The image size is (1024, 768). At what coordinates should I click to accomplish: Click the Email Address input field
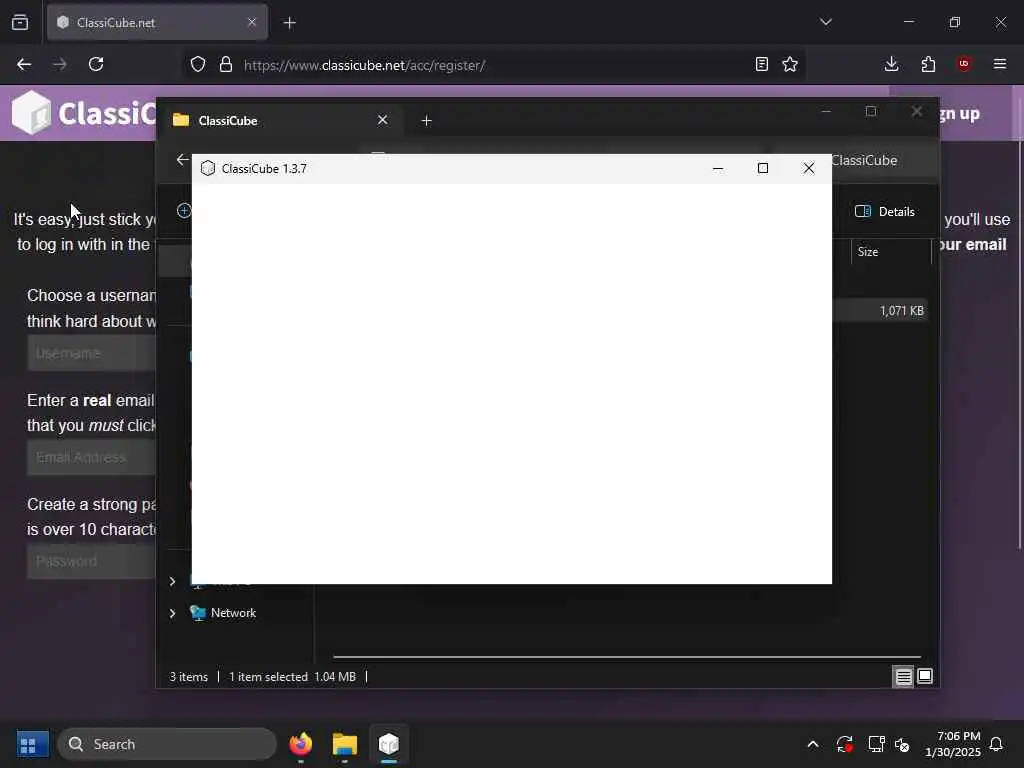coord(91,457)
